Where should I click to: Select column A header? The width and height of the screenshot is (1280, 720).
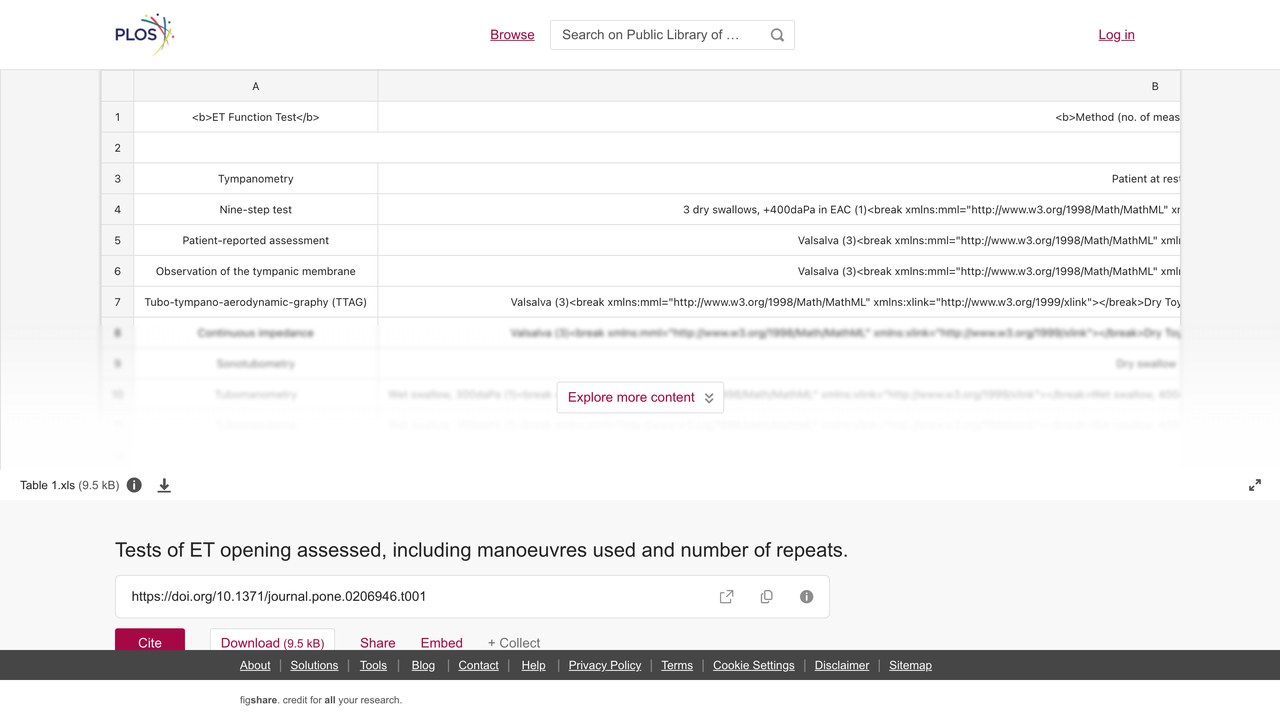pos(256,86)
